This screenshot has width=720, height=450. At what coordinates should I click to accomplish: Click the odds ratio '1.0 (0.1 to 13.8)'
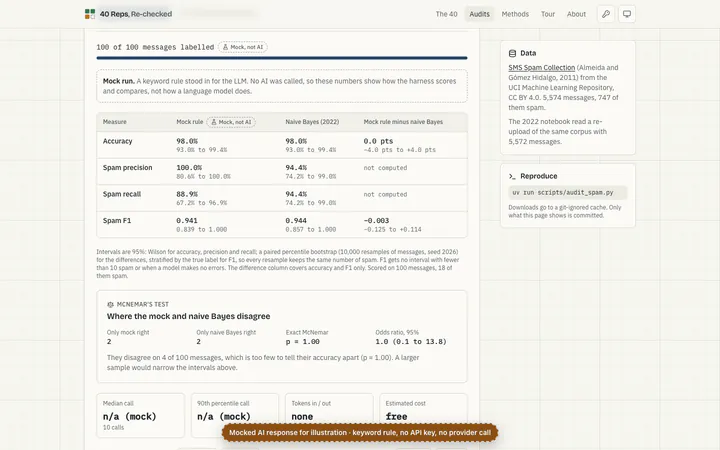[x=411, y=342]
